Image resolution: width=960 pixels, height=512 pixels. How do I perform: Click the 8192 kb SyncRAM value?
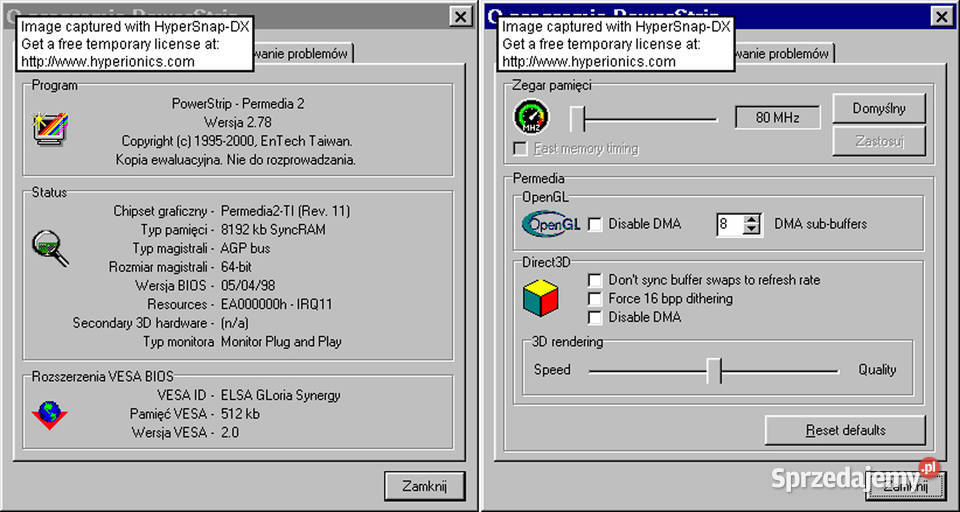pyautogui.click(x=273, y=230)
